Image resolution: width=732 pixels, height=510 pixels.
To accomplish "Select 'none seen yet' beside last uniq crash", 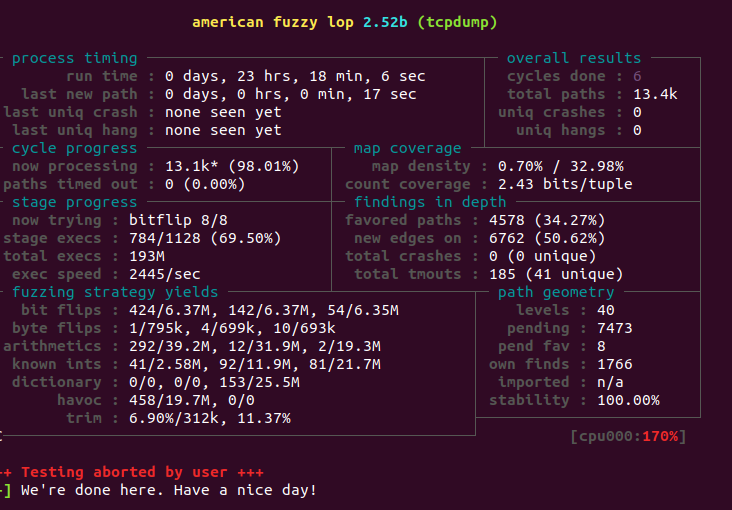I will (223, 112).
